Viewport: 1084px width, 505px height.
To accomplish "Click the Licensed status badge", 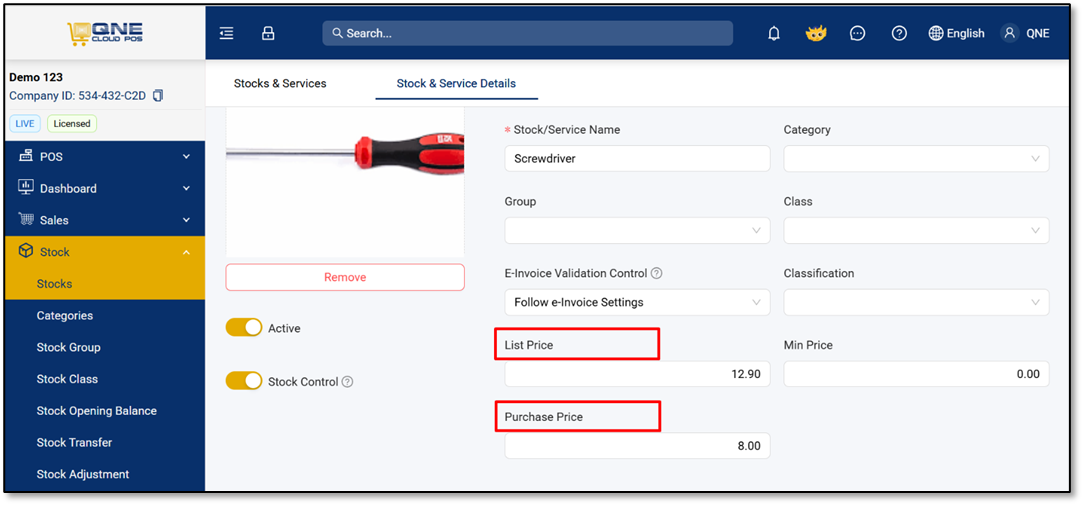I will tap(72, 124).
